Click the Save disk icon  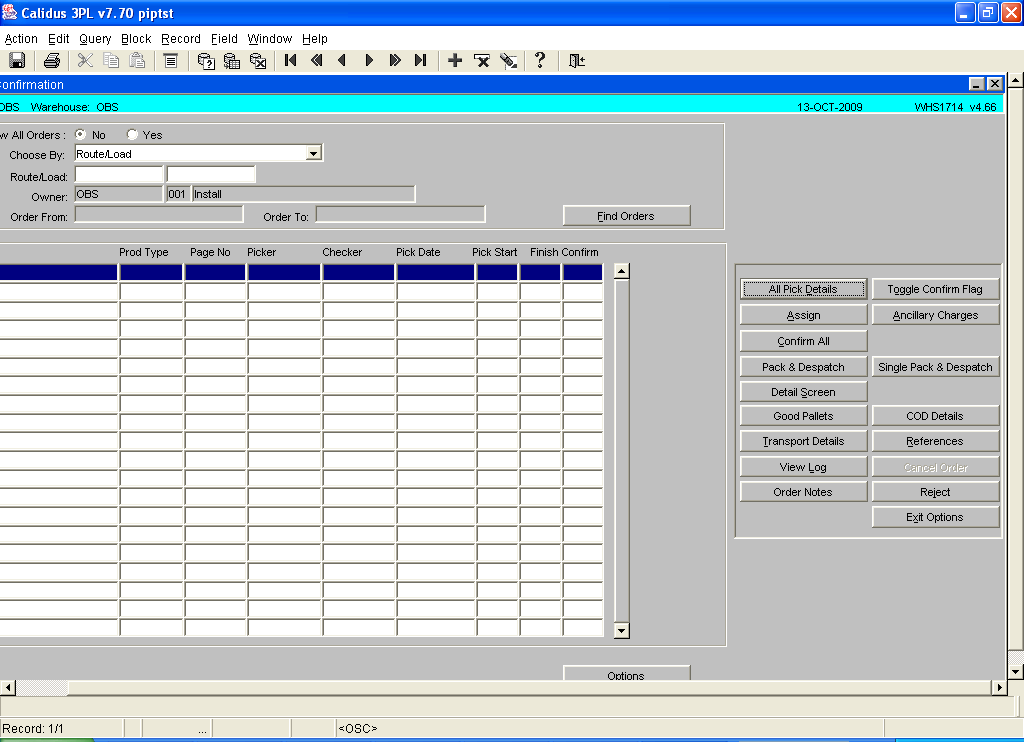point(17,61)
